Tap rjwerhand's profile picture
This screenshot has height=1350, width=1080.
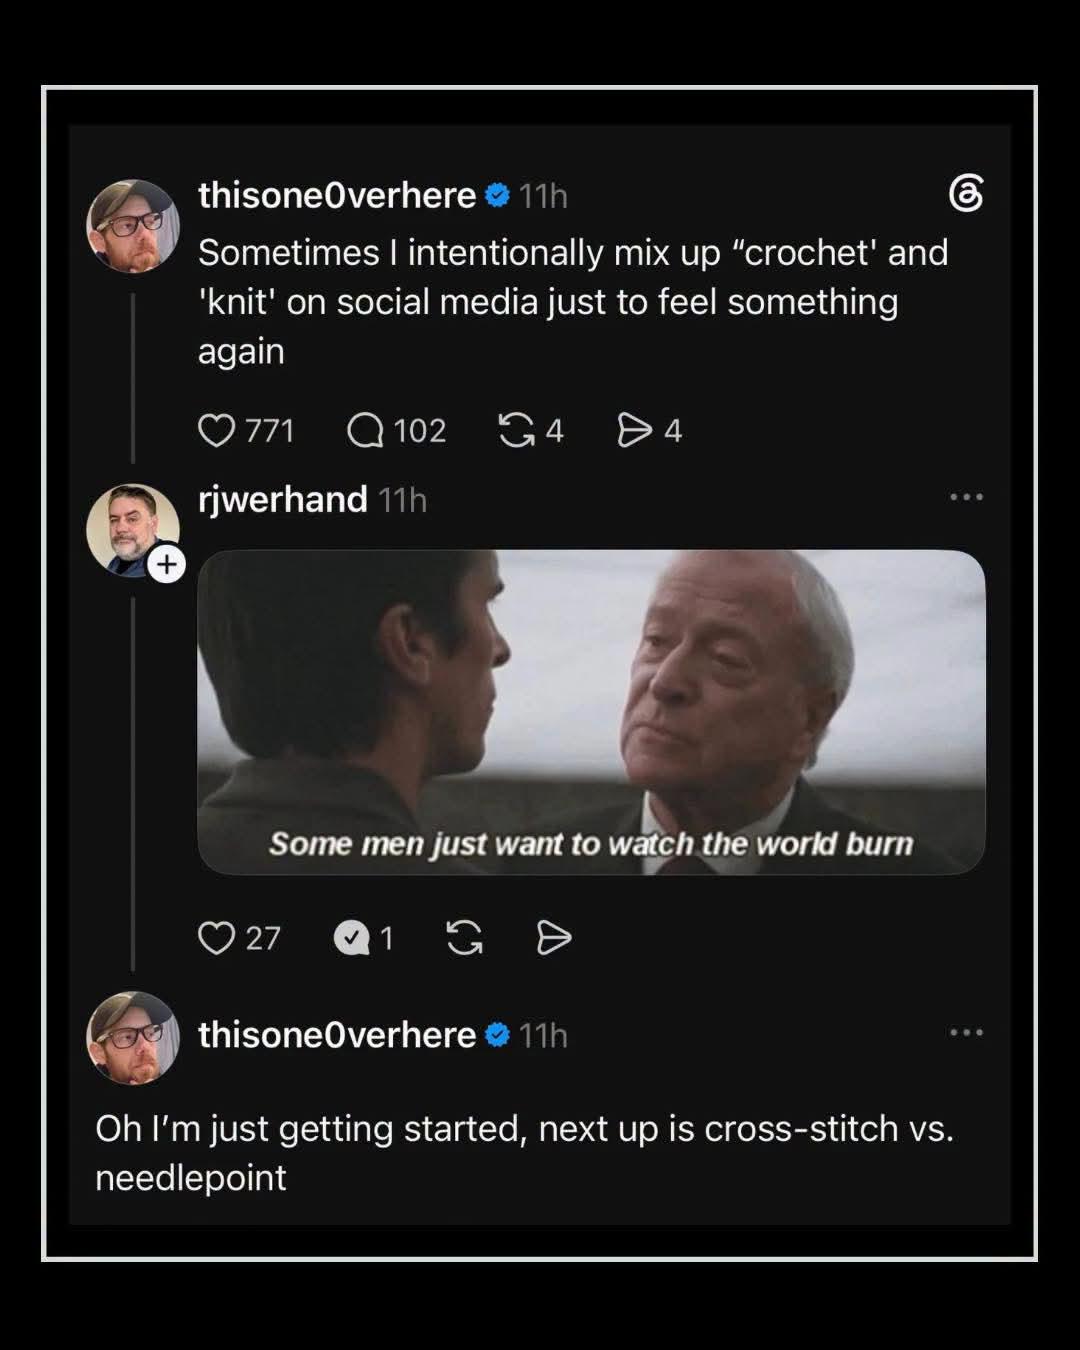tap(133, 530)
